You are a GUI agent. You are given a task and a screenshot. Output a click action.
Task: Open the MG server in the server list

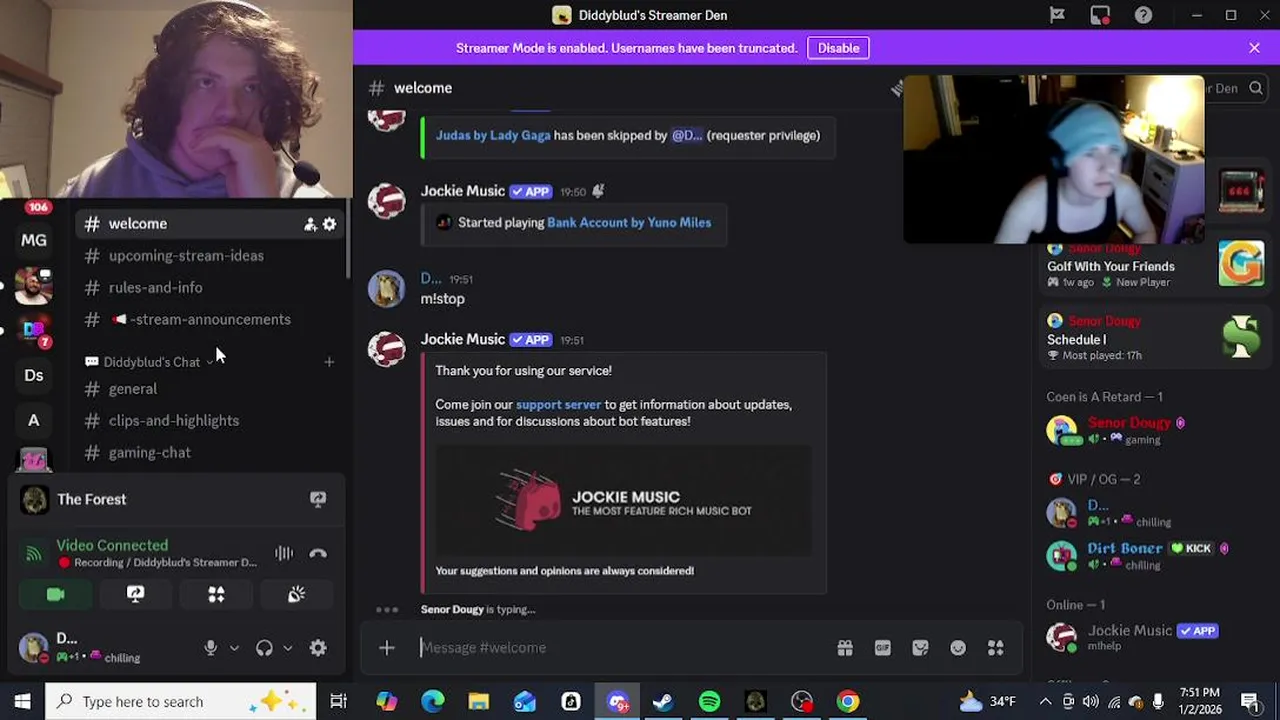[34, 240]
